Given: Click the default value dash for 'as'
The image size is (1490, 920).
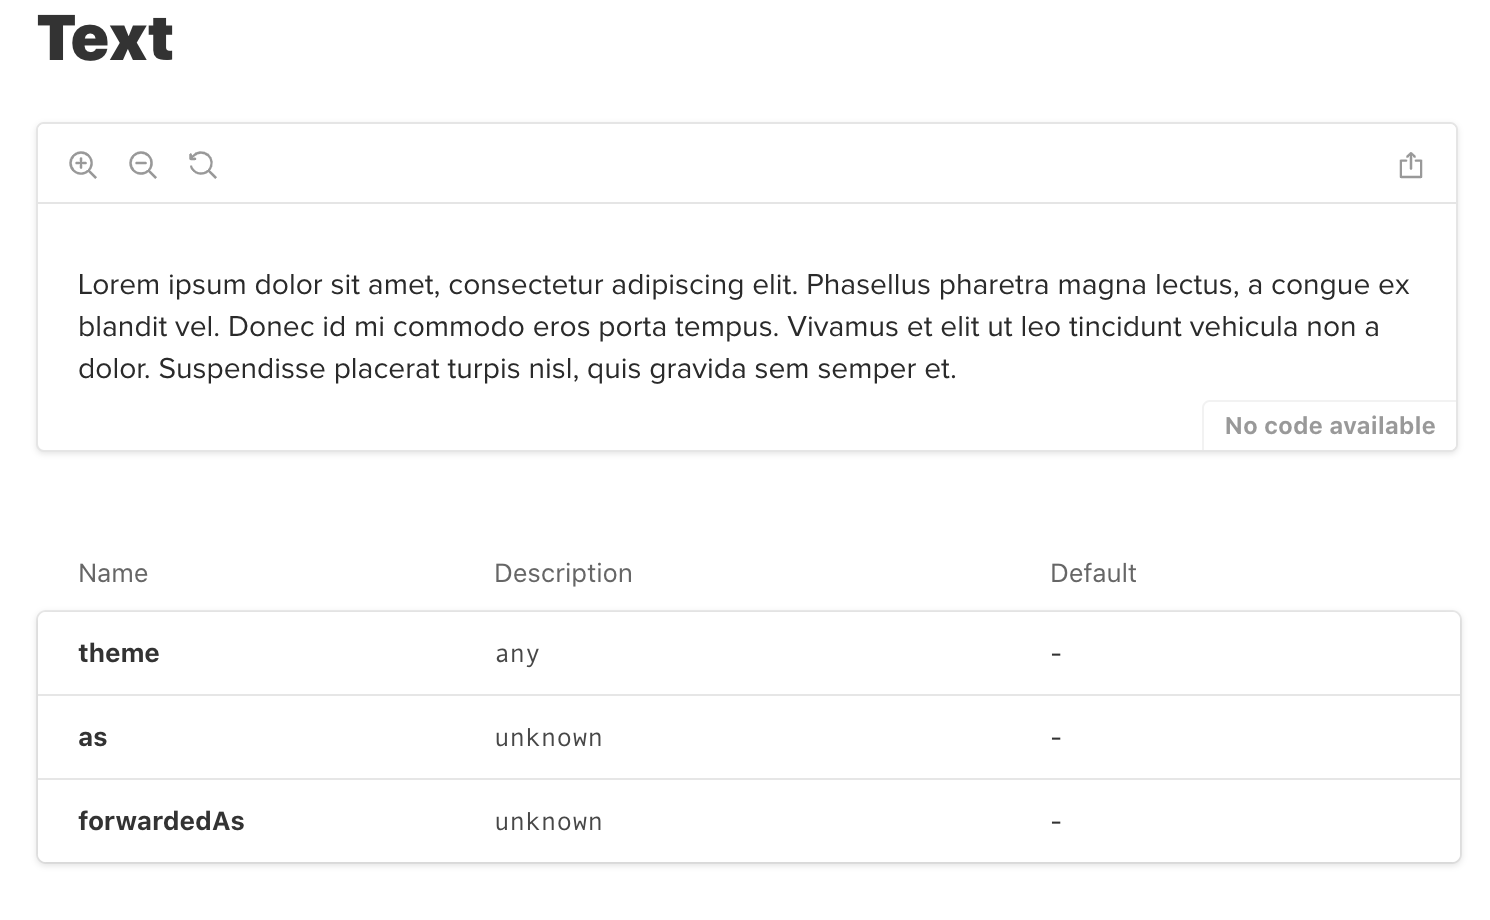Looking at the screenshot, I should pos(1056,738).
